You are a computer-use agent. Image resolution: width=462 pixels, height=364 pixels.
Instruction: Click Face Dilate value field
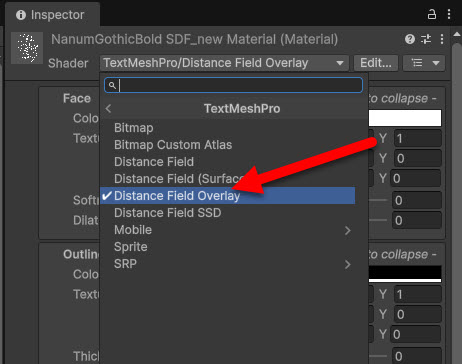tap(417, 220)
